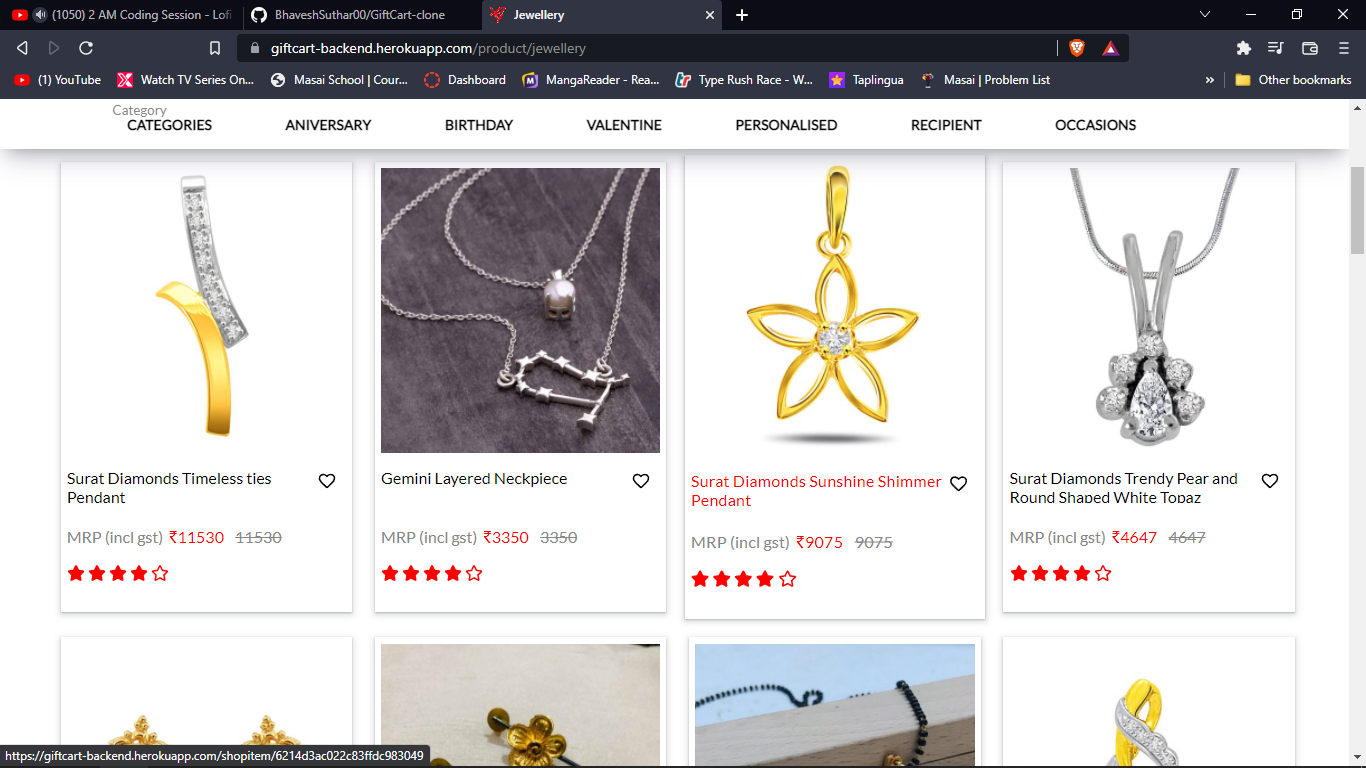Go back in browser history
1366x768 pixels.
22,48
